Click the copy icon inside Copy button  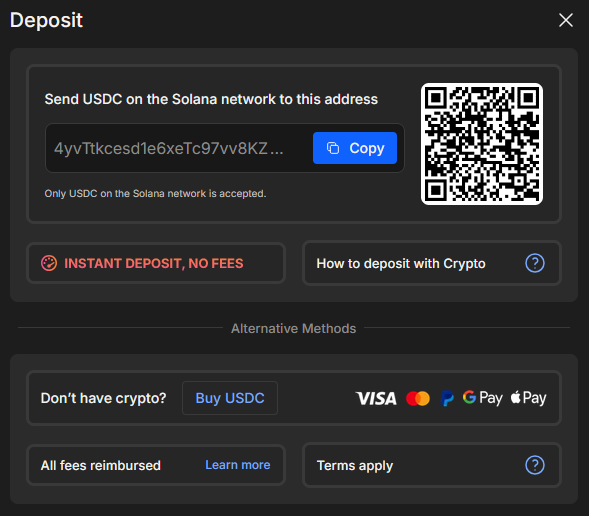(x=333, y=148)
